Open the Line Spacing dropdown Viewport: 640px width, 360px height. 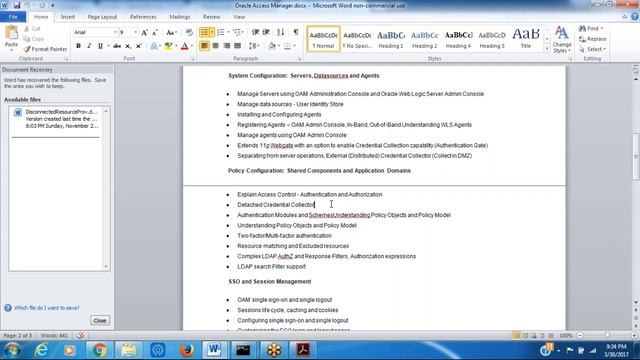click(x=254, y=46)
